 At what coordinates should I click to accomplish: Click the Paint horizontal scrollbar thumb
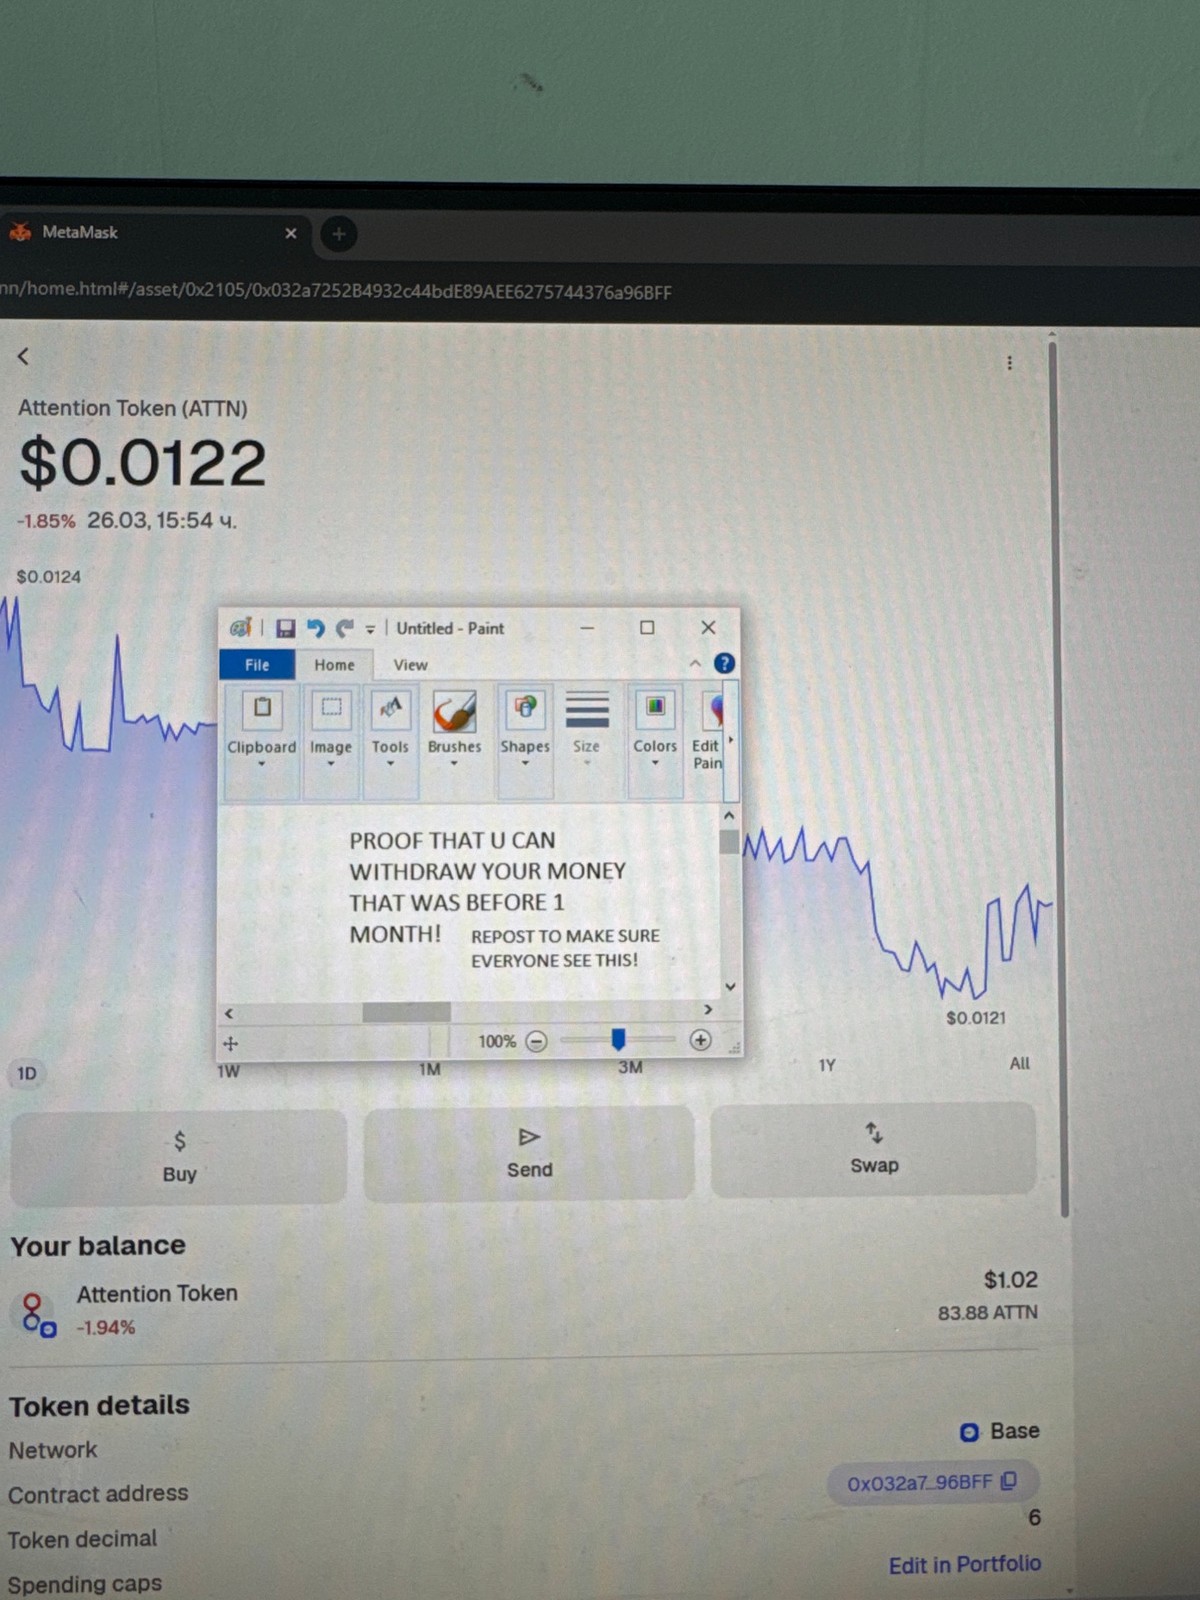click(406, 1012)
